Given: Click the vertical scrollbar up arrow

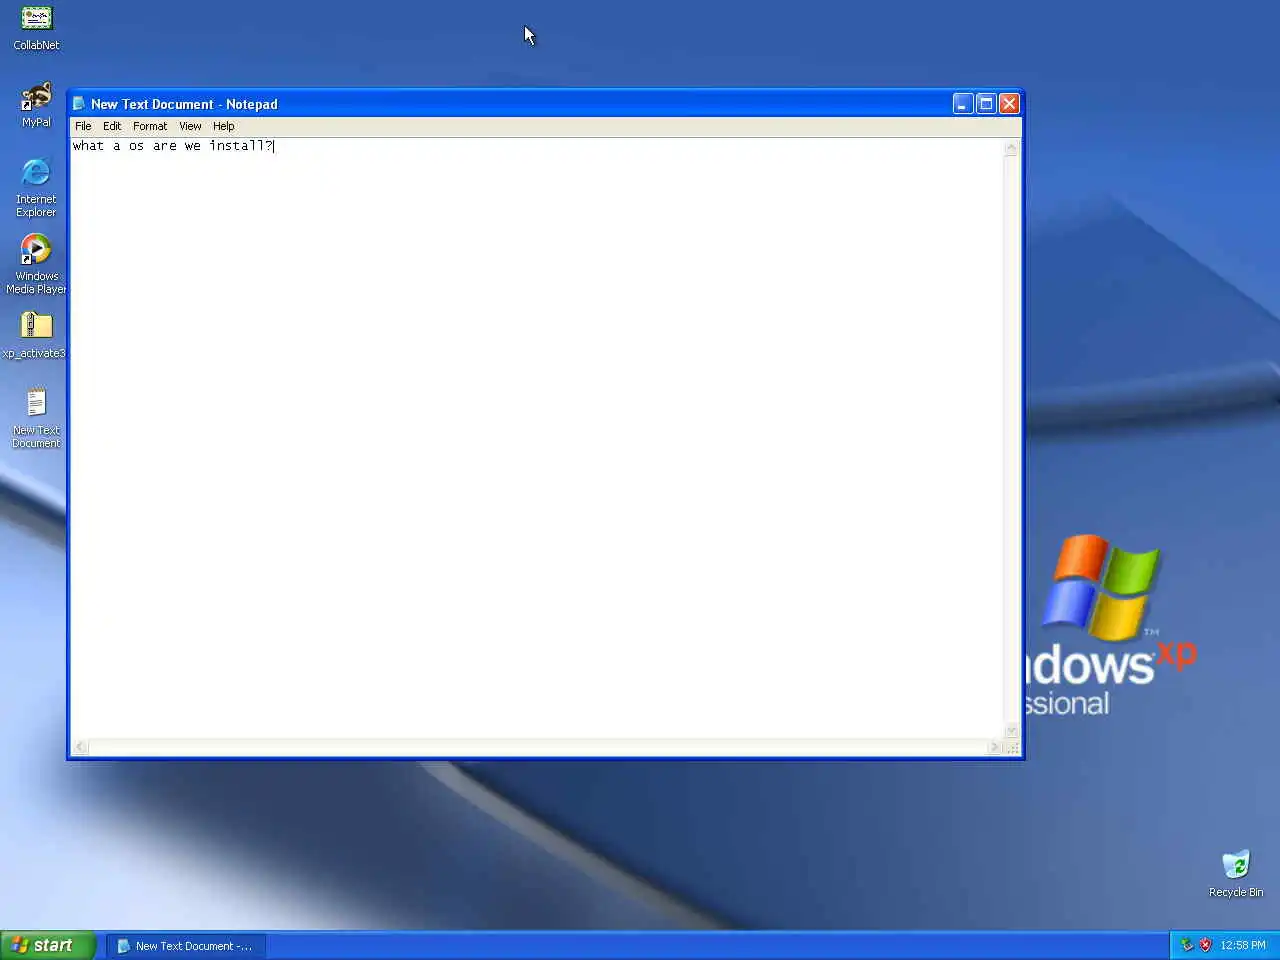Looking at the screenshot, I should pyautogui.click(x=1011, y=148).
